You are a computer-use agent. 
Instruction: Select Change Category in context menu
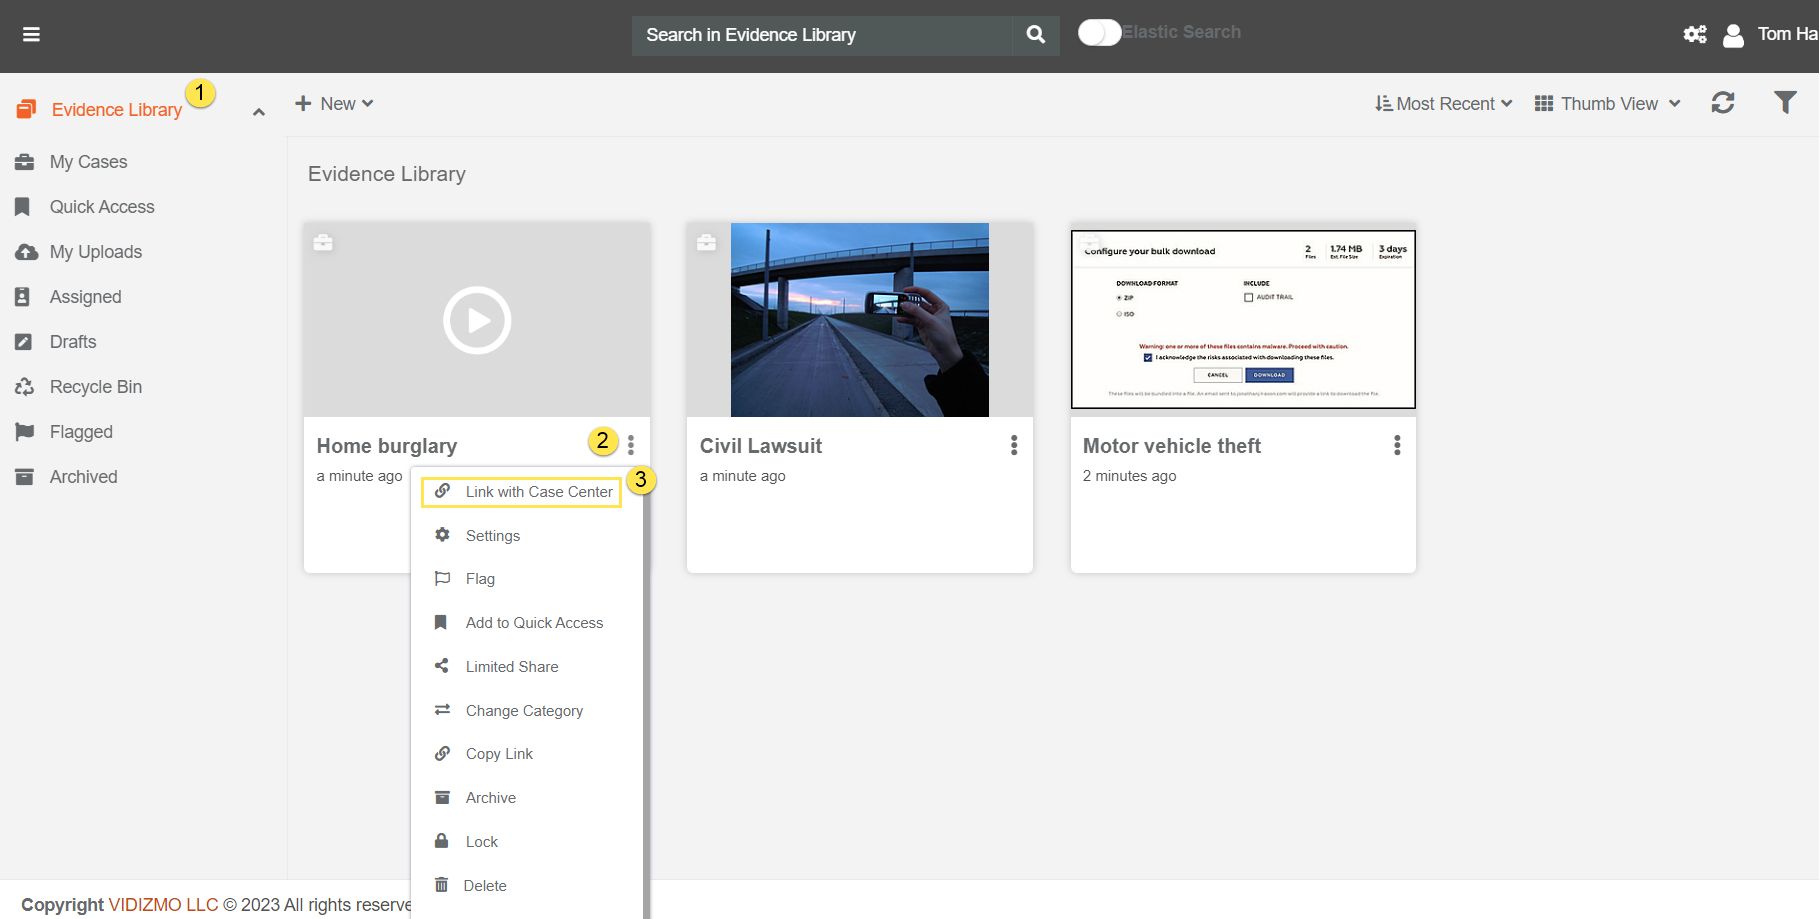pos(524,711)
